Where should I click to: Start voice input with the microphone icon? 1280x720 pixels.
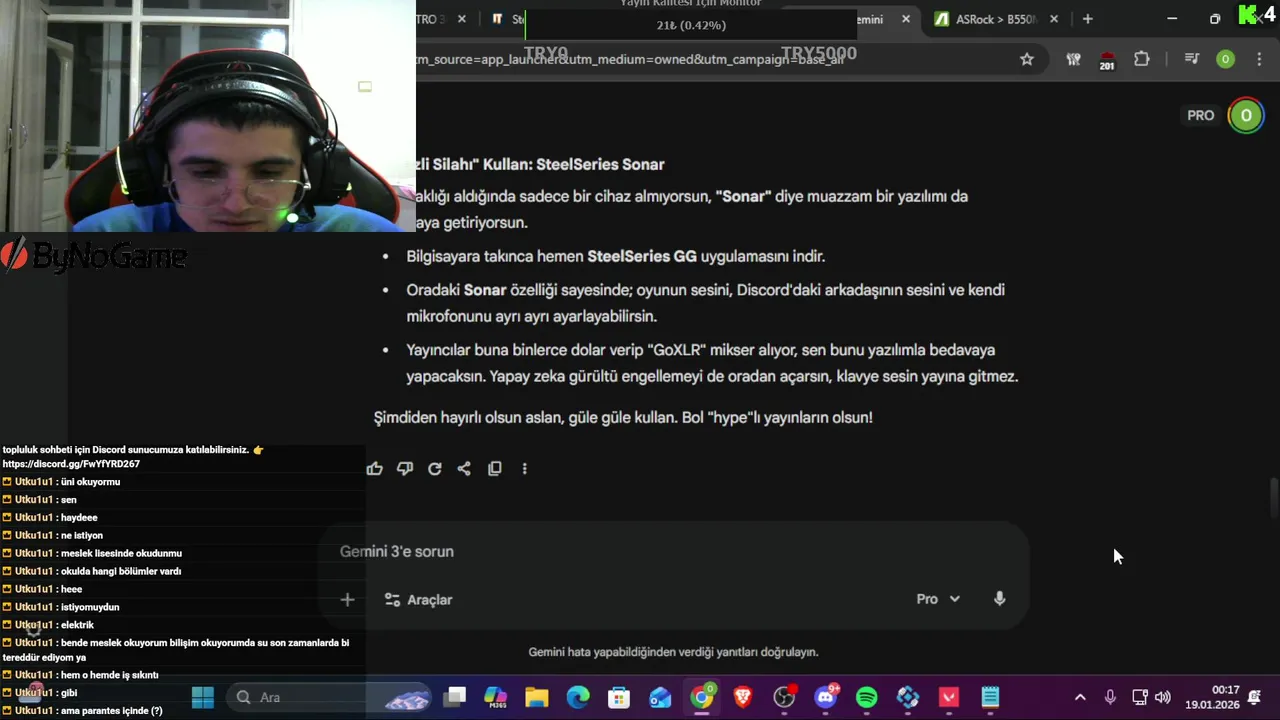tap(999, 598)
